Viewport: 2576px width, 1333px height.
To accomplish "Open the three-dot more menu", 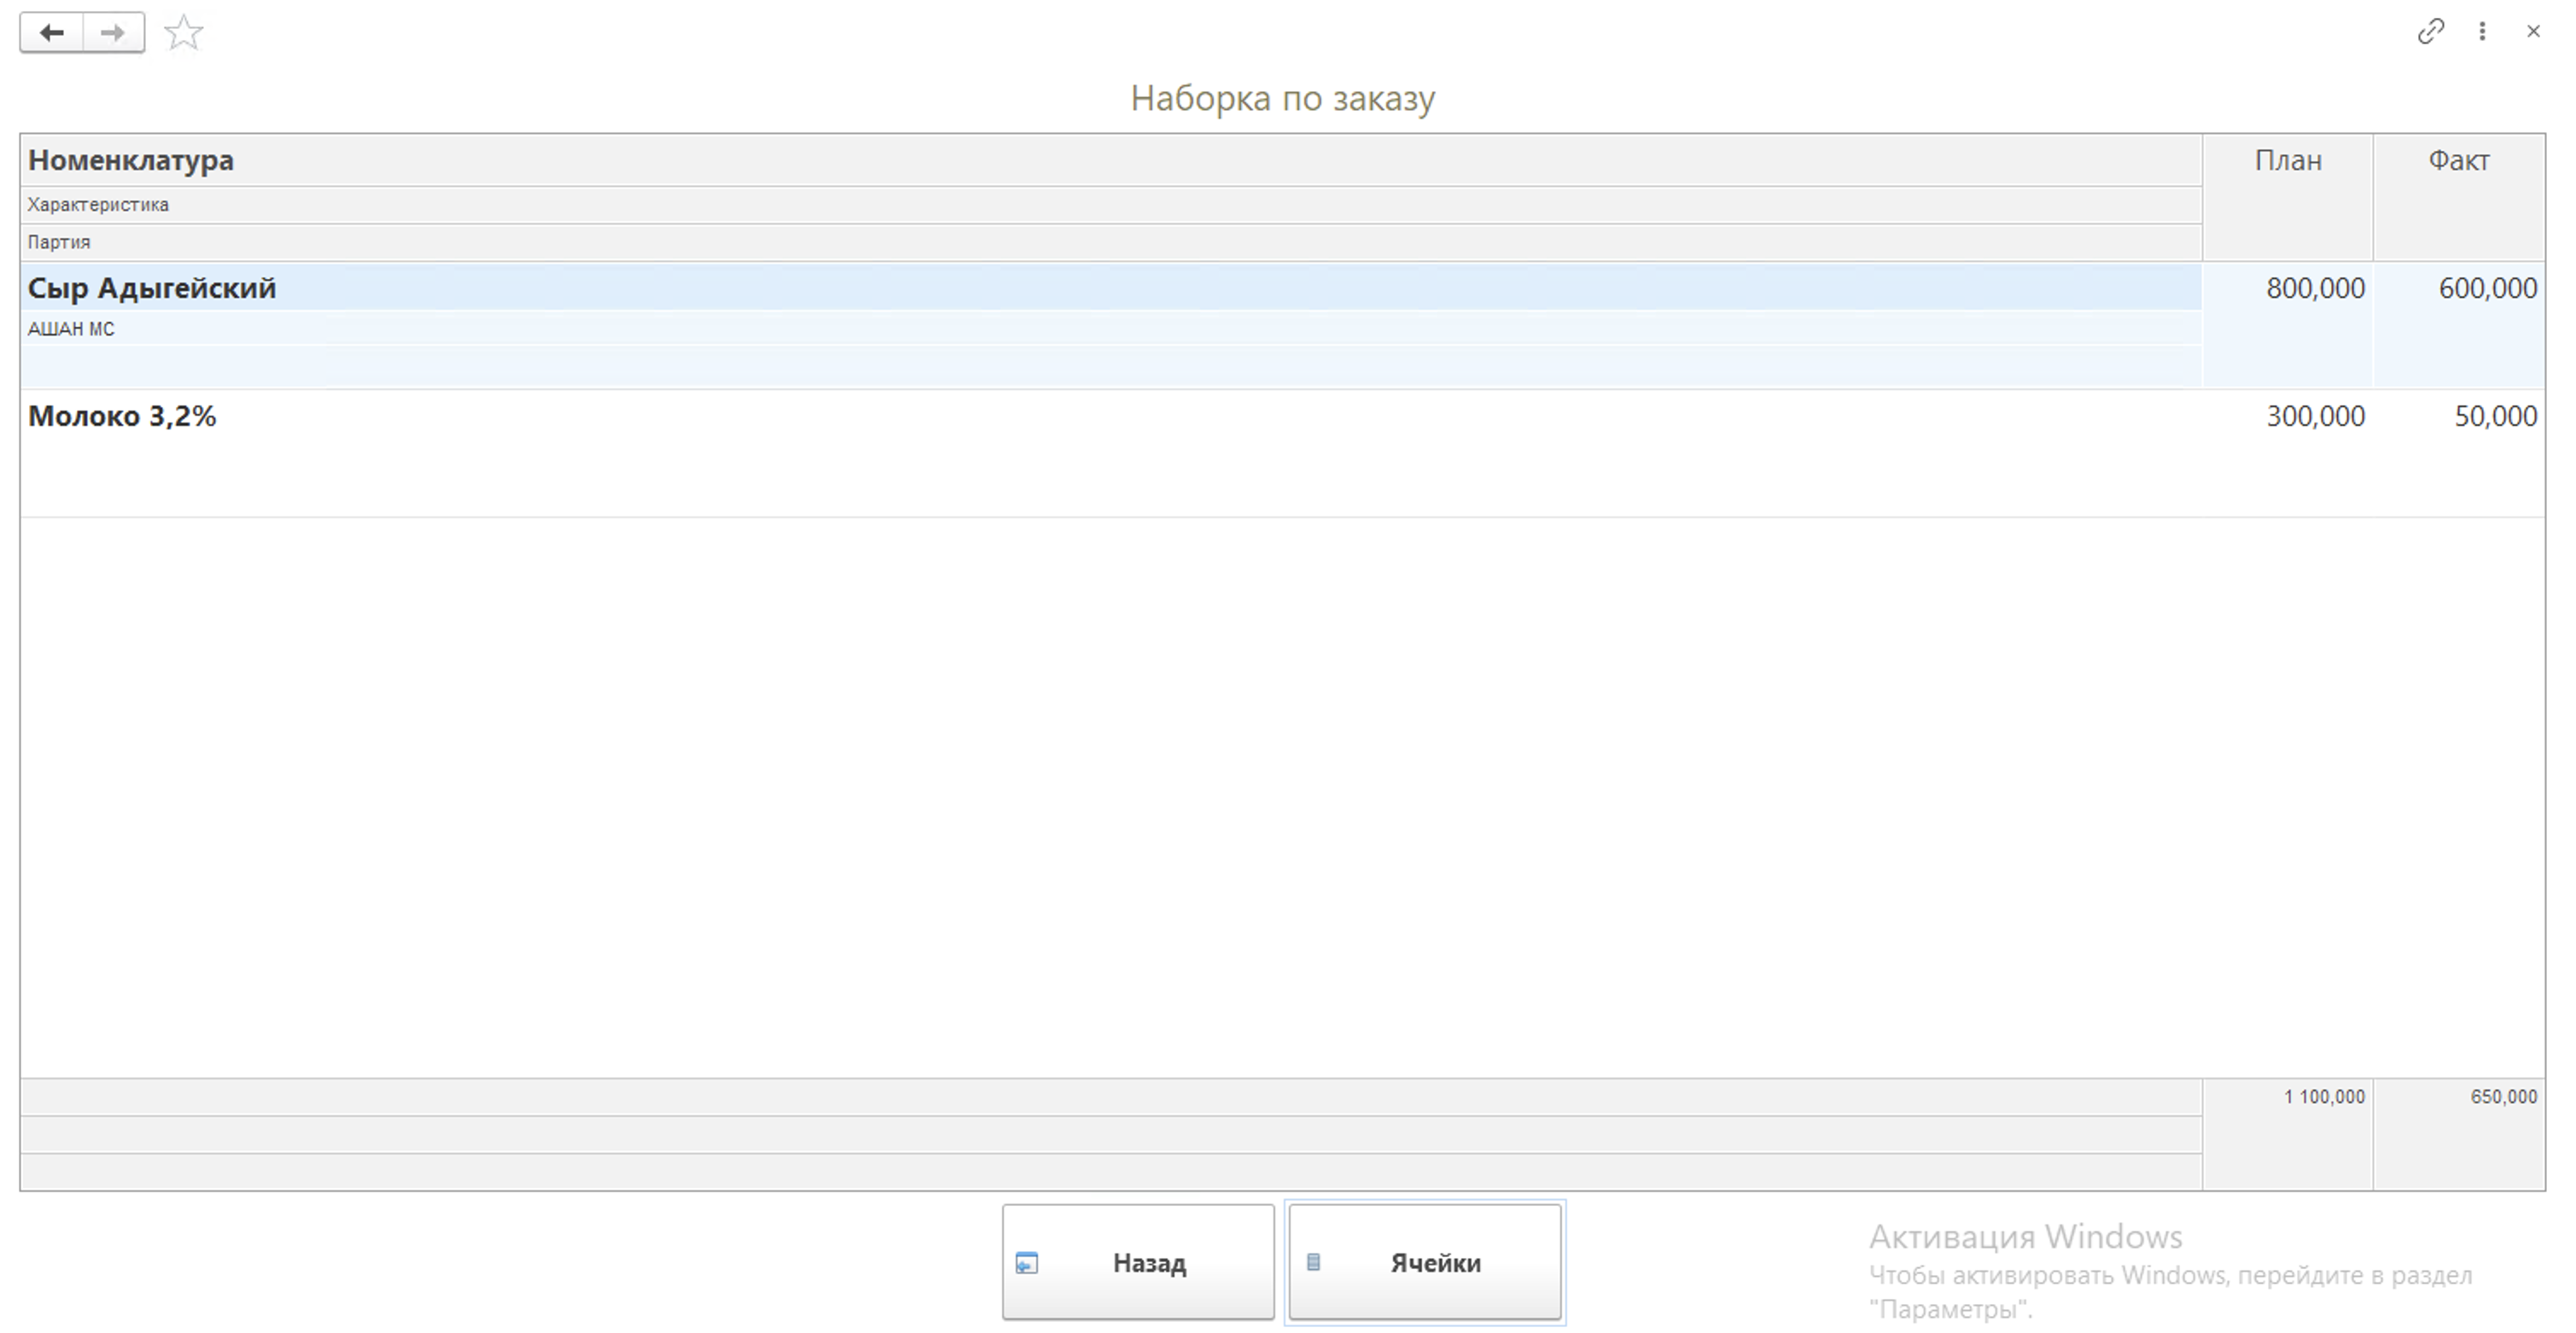I will click(x=2482, y=32).
